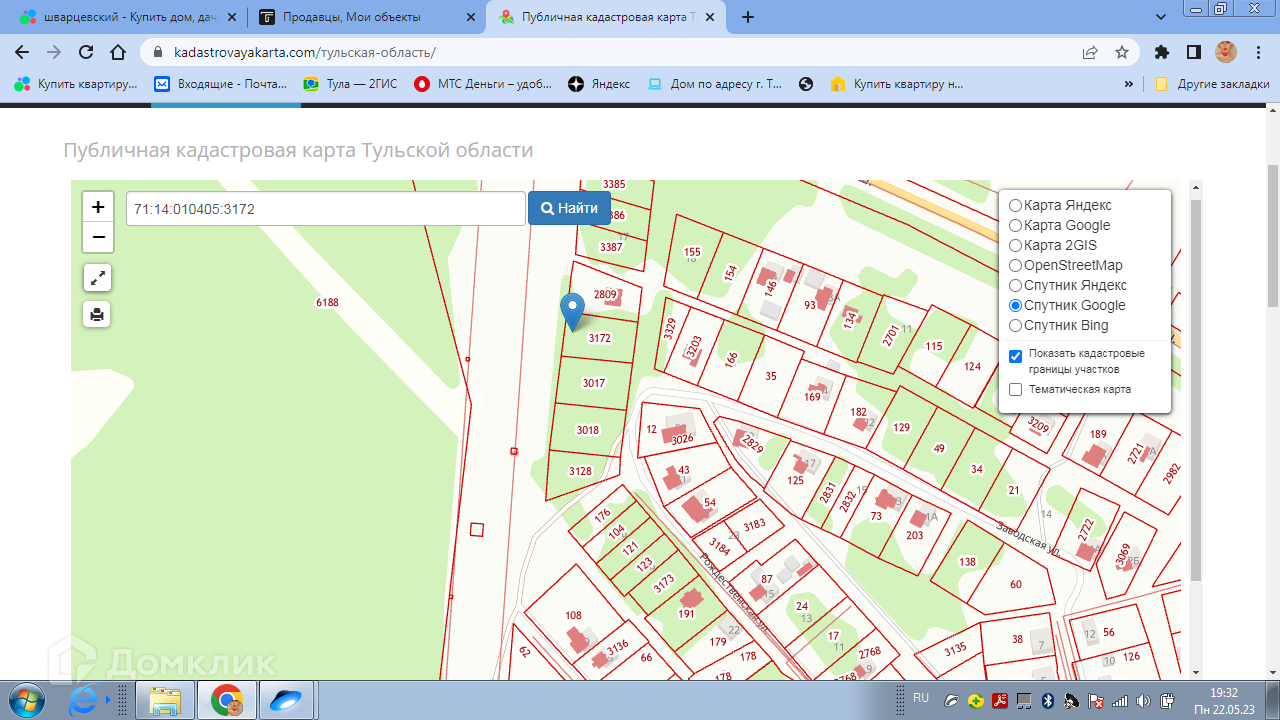This screenshot has width=1280, height=720.
Task: Expand hidden bookmarks overflow chevron
Action: click(1129, 85)
